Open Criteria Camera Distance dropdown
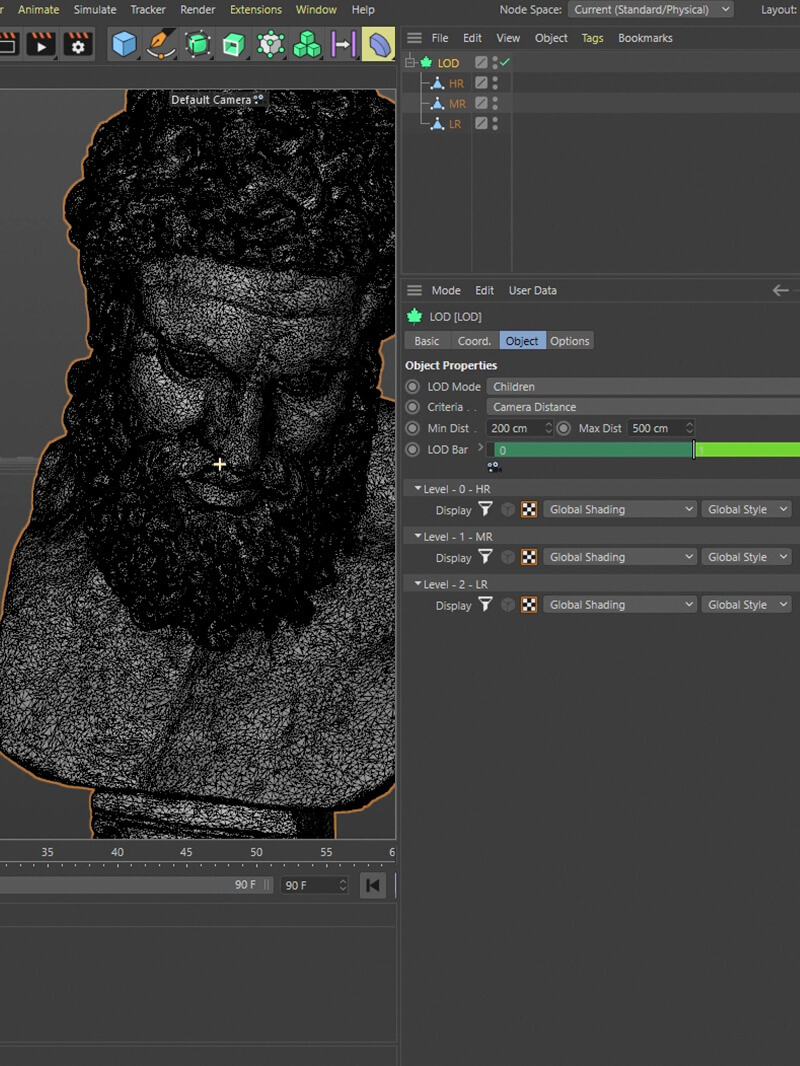Viewport: 800px width, 1066px height. coord(643,407)
